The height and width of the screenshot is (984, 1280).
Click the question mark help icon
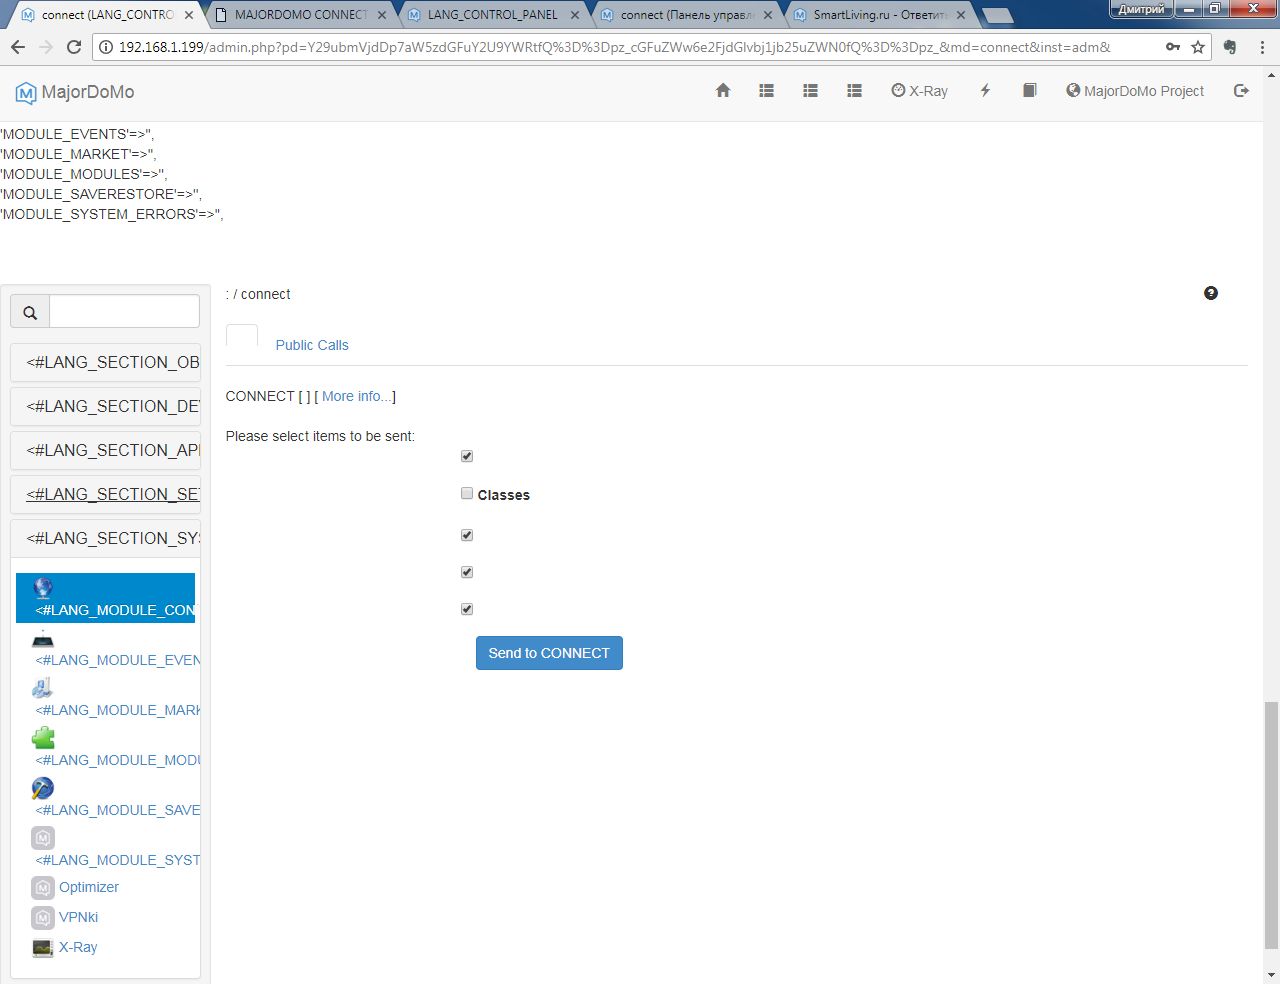(x=1211, y=293)
